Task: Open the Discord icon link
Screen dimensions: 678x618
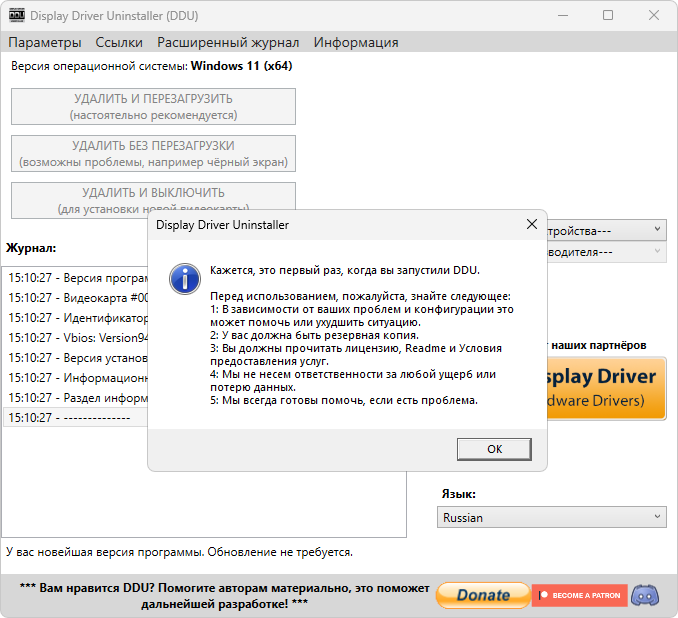Action: [x=645, y=595]
